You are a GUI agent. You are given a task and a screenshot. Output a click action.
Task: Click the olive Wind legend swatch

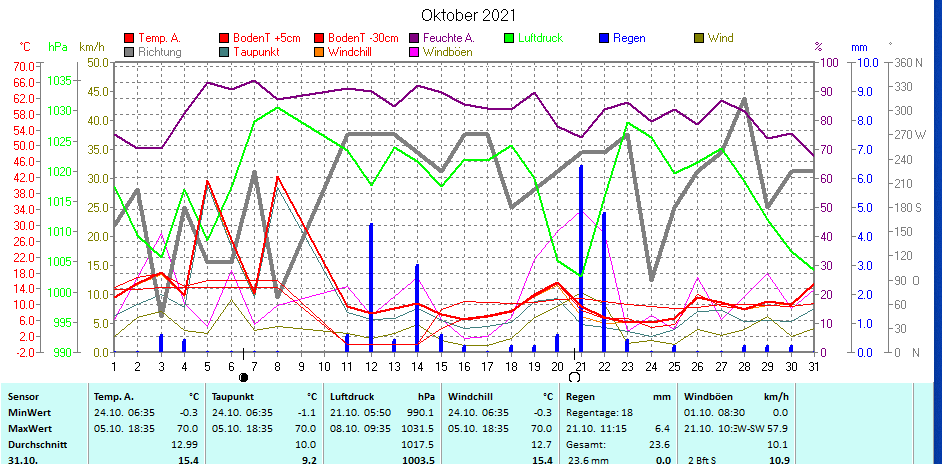click(699, 38)
